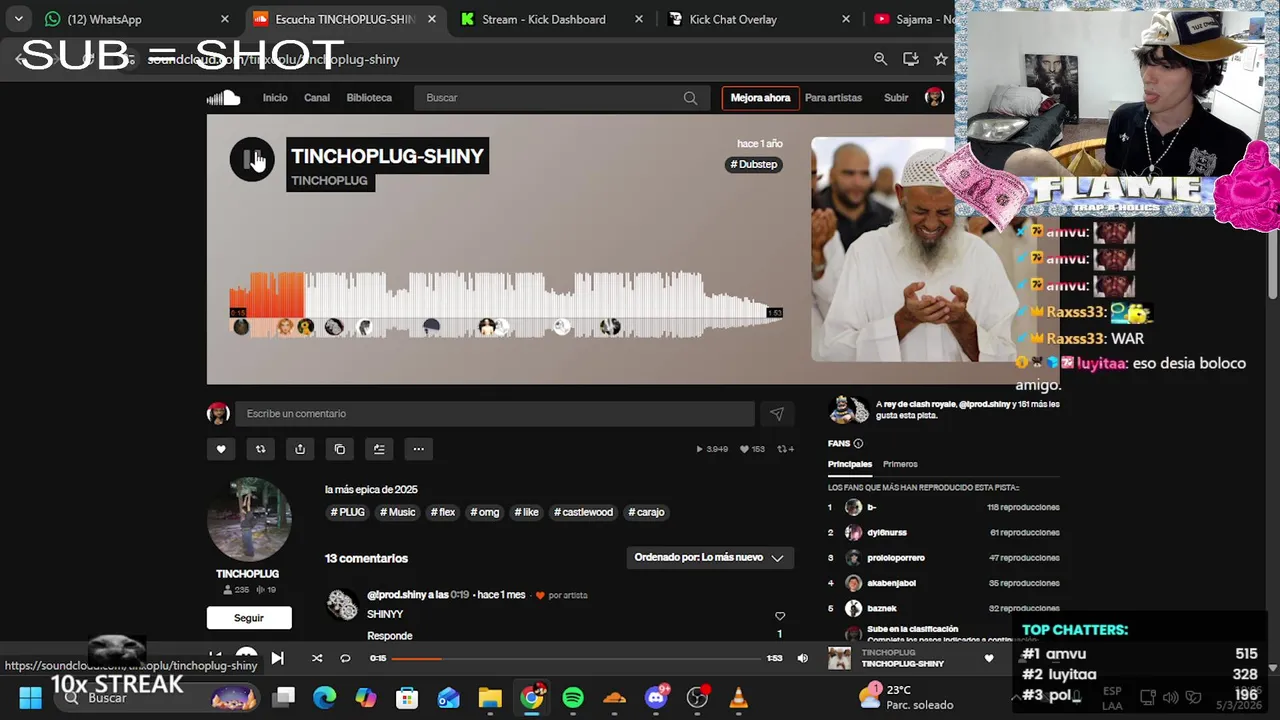Select the Principales fans tab
This screenshot has height=720, width=1280.
pos(850,464)
